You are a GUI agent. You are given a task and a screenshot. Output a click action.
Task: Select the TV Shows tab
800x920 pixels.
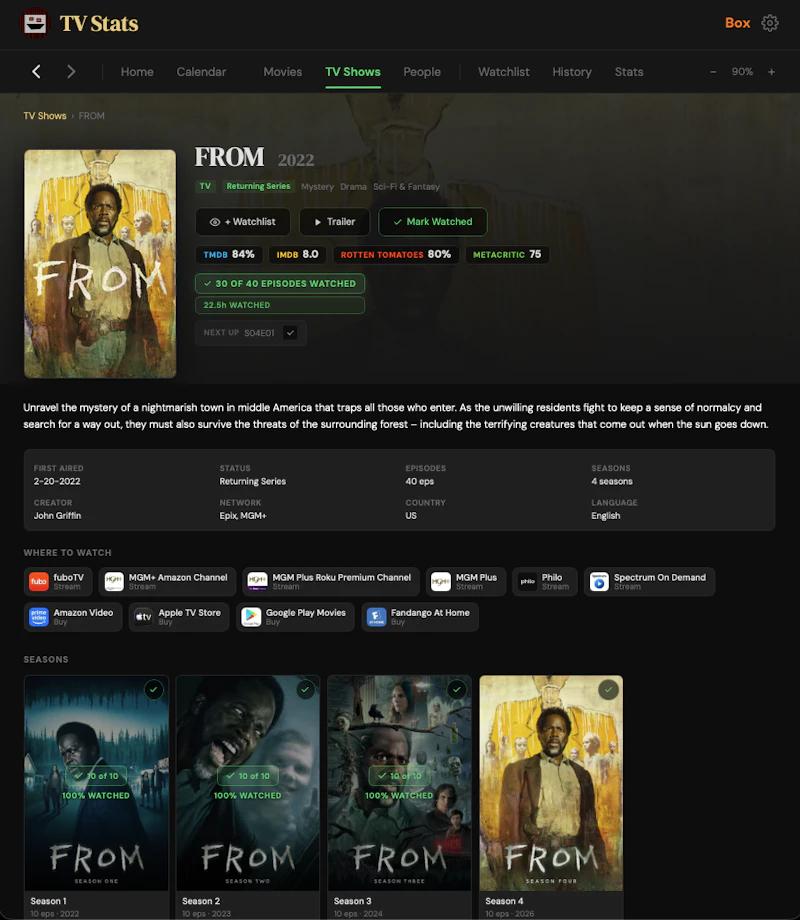[353, 72]
